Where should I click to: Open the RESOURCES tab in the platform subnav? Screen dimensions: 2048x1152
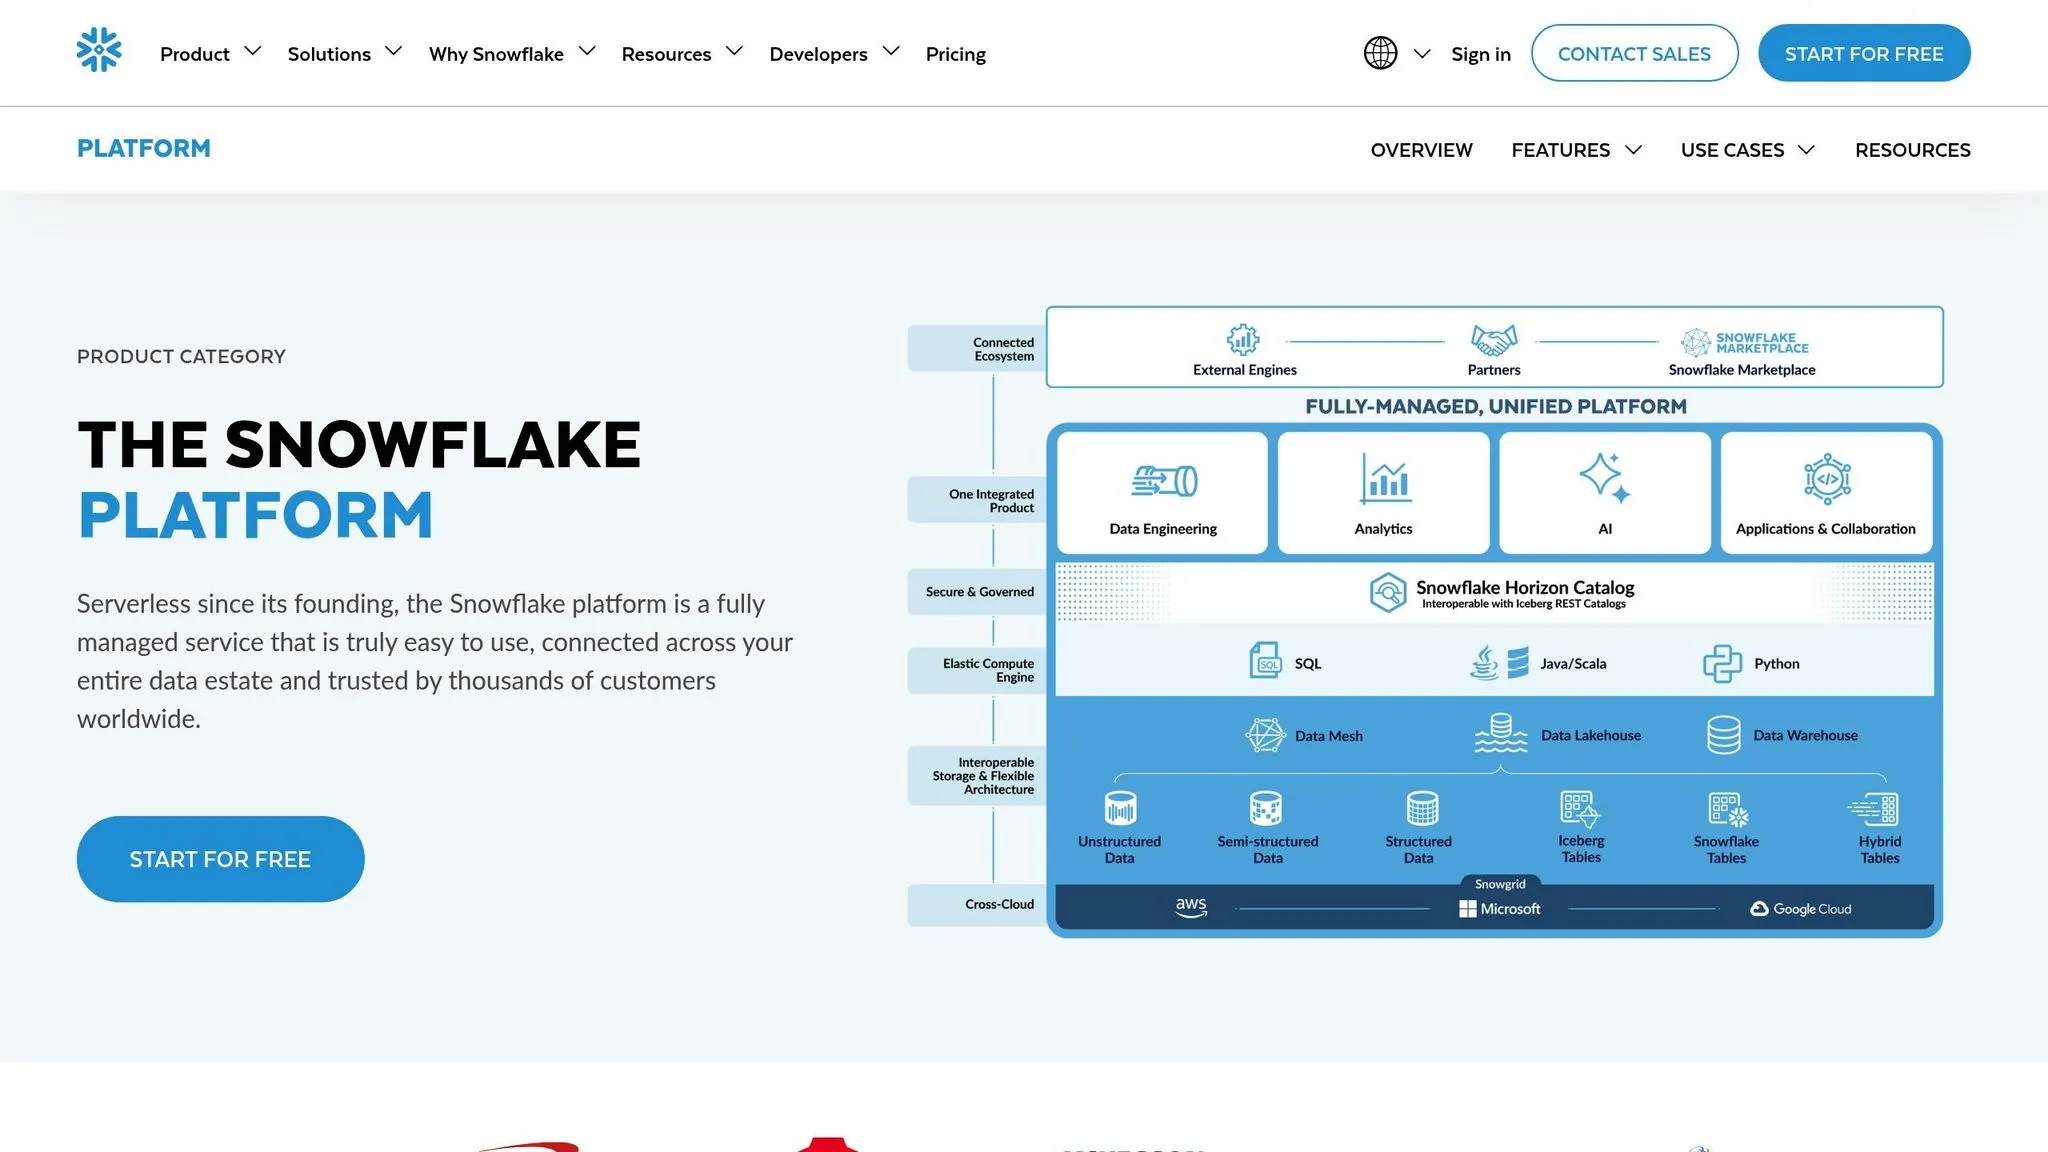coord(1912,150)
